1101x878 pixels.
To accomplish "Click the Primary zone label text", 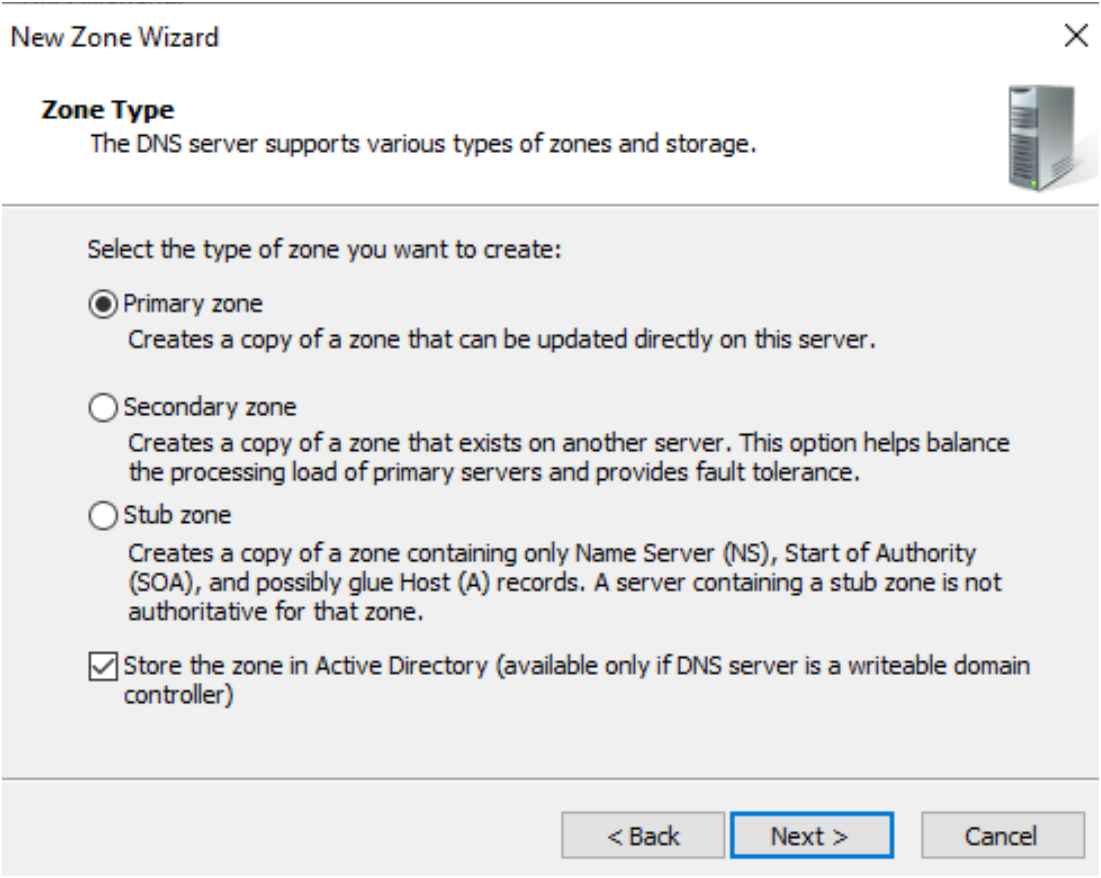I will coord(193,304).
